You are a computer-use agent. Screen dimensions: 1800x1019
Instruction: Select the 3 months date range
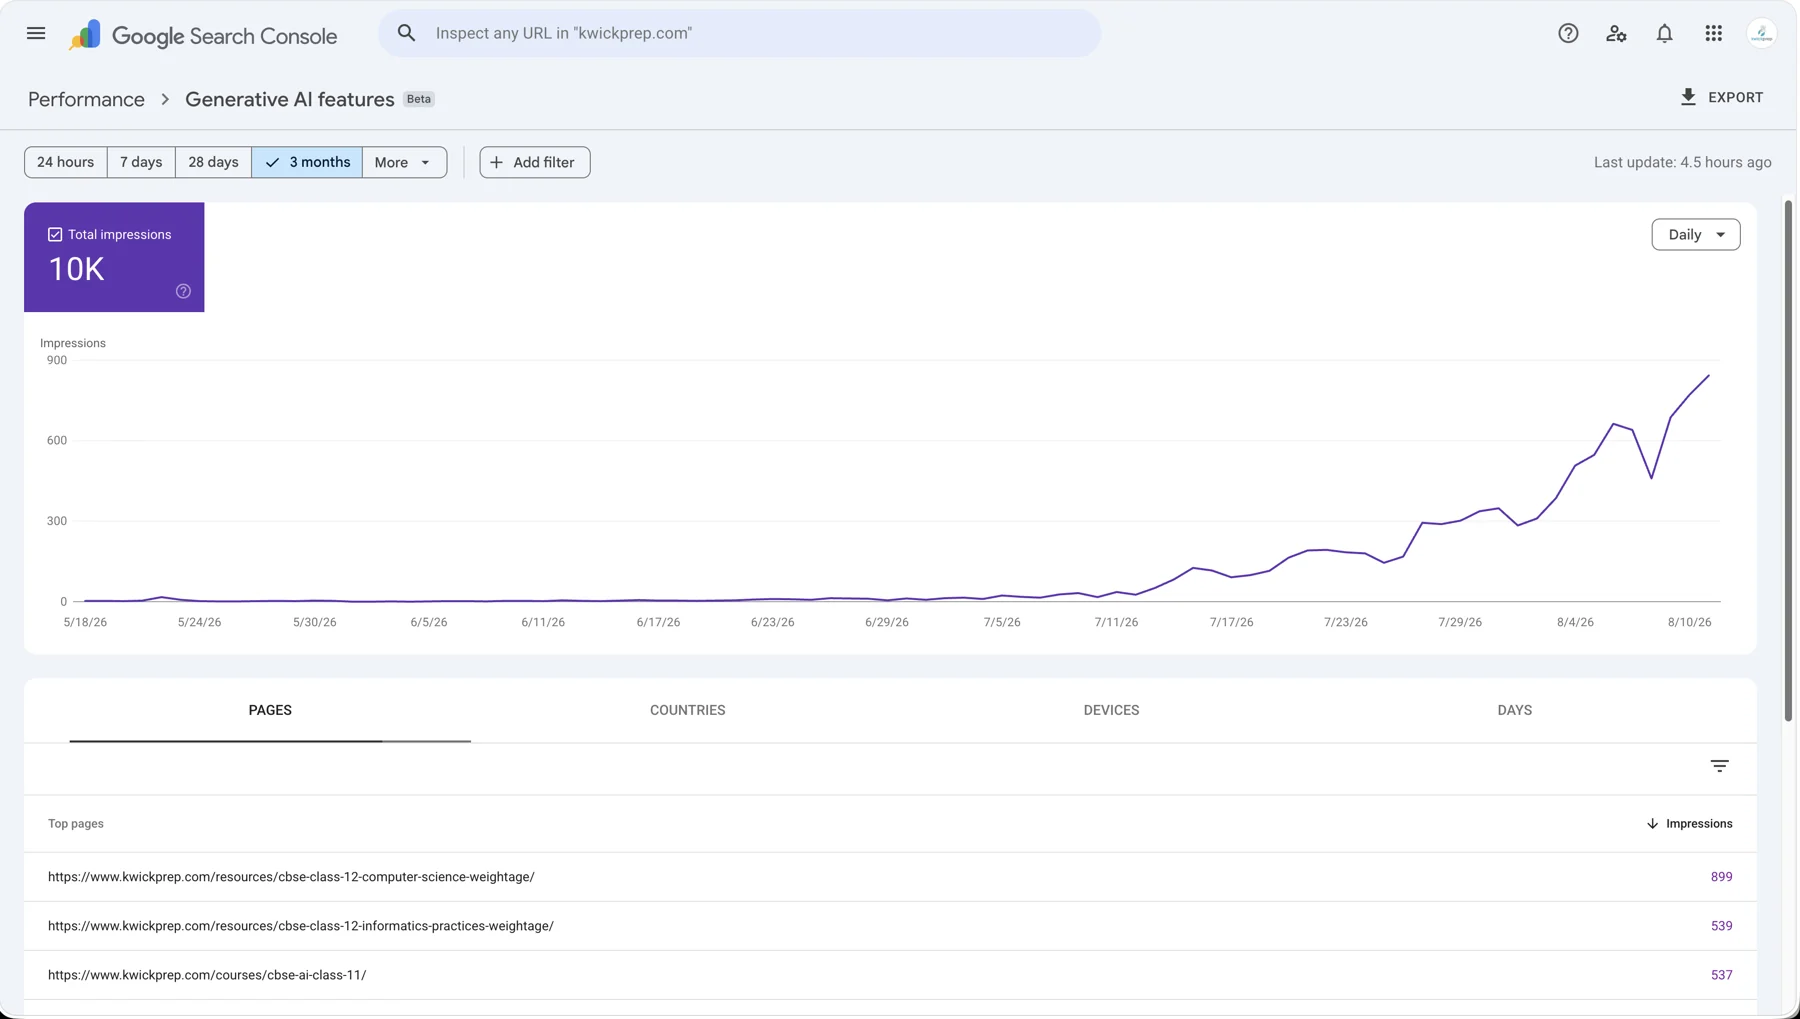(307, 162)
